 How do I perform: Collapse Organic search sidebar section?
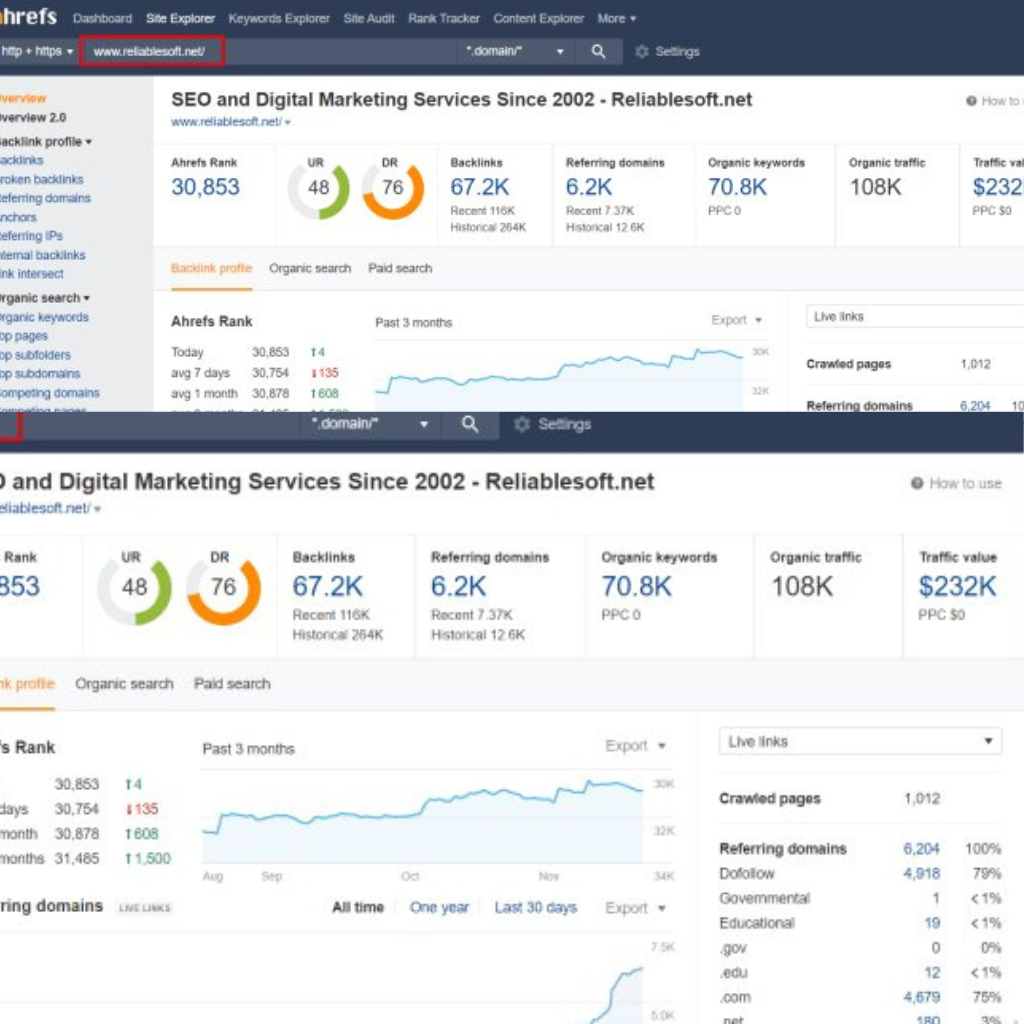click(x=44, y=298)
